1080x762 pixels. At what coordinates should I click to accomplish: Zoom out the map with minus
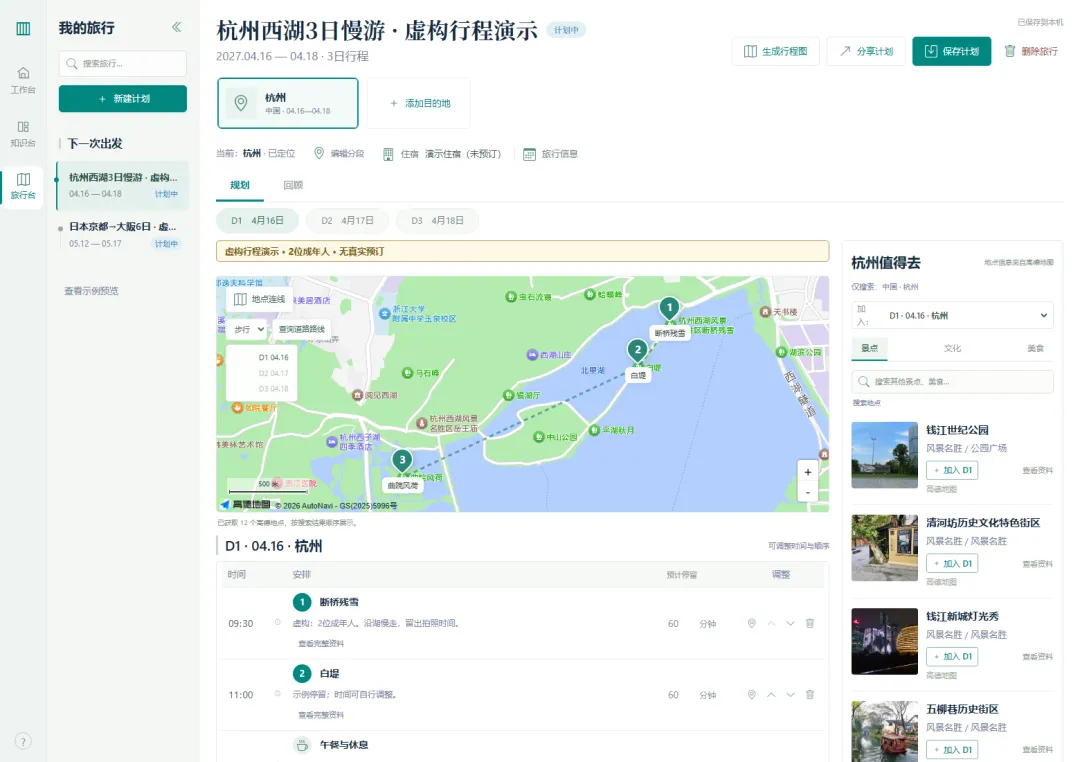coord(807,493)
